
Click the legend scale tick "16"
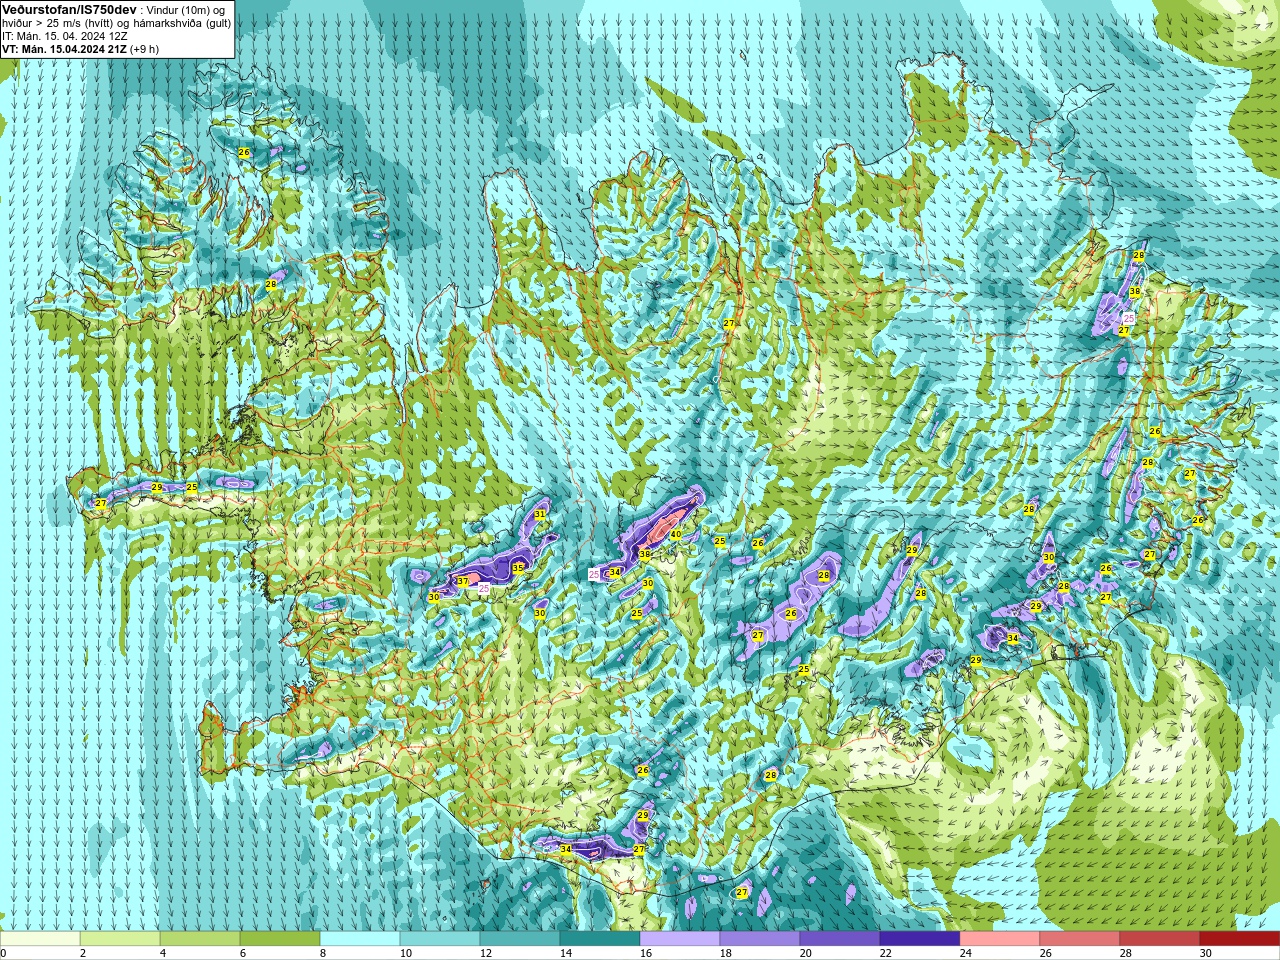(x=646, y=953)
